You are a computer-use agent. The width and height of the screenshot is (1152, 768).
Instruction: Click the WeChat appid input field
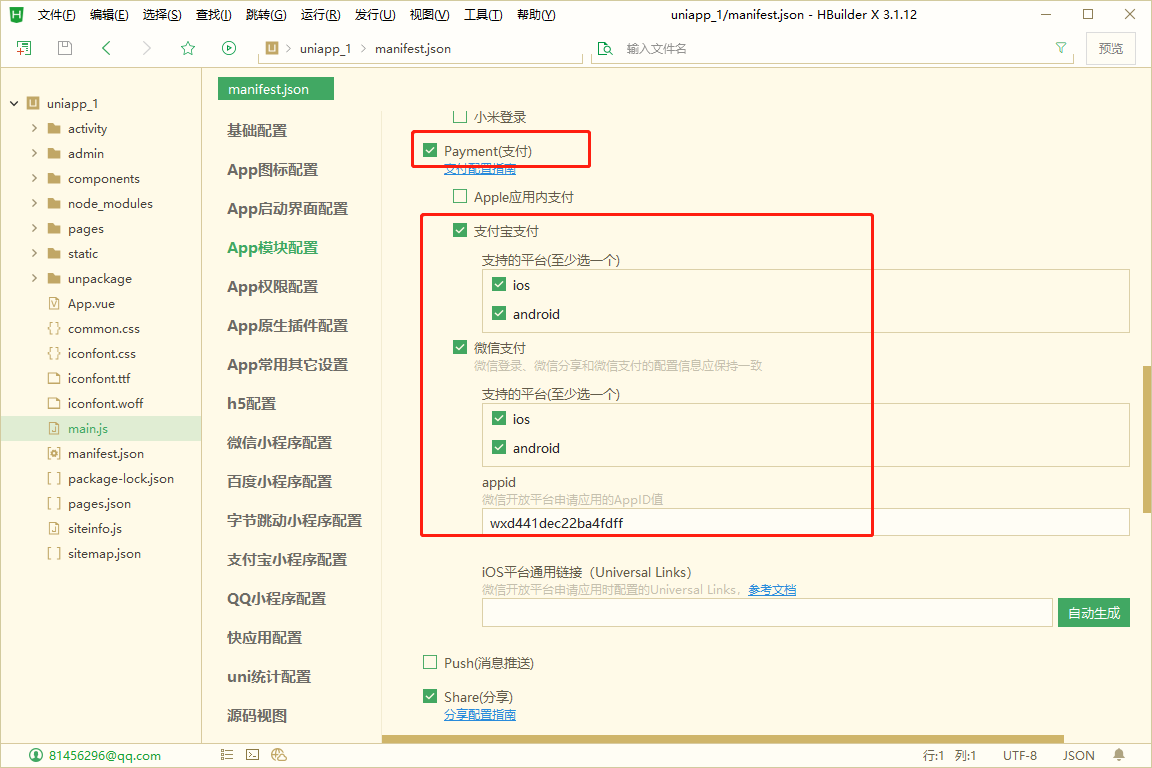(x=805, y=523)
